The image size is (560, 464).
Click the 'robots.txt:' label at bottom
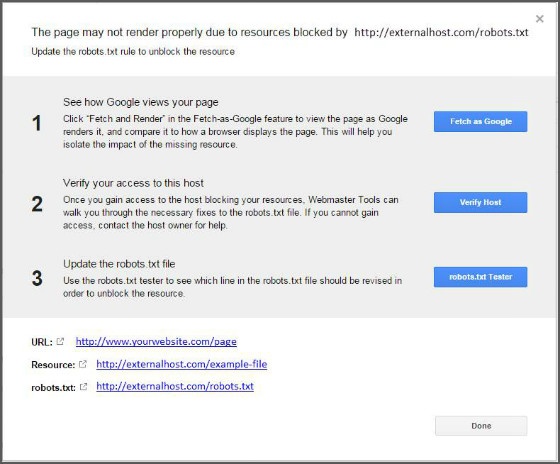pyautogui.click(x=54, y=388)
